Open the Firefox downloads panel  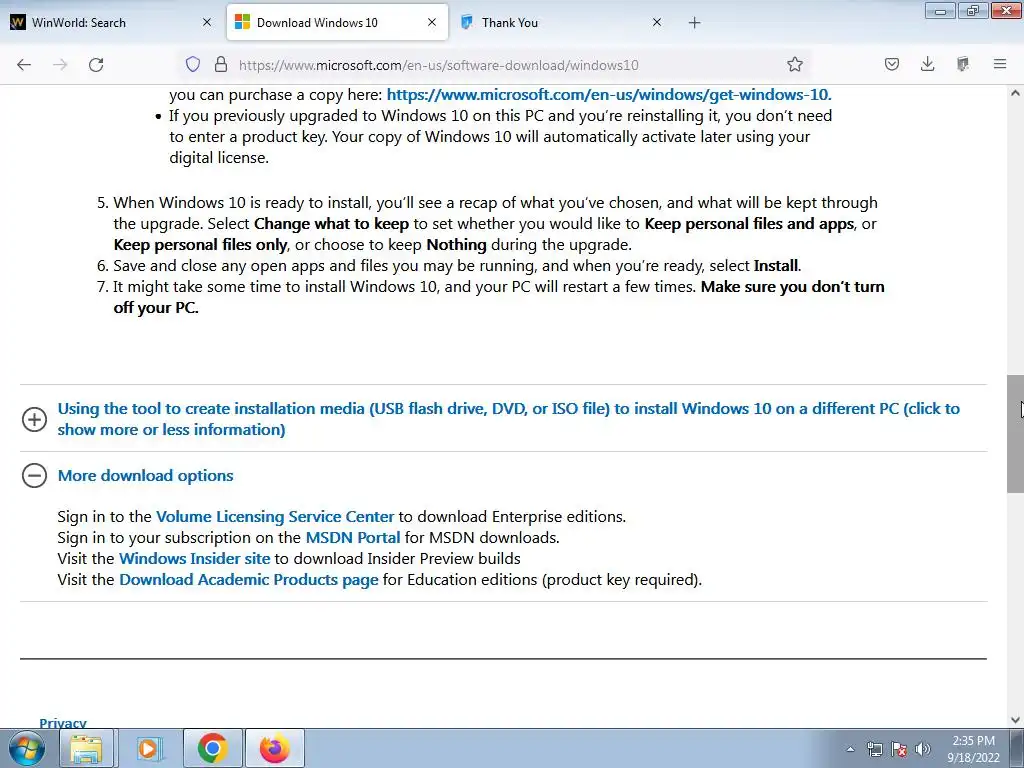tap(927, 64)
